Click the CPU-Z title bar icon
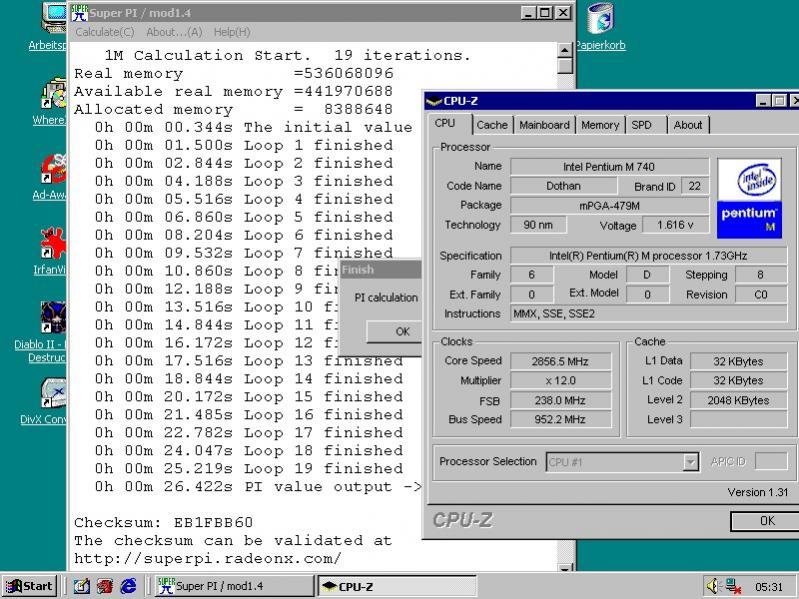 coord(434,101)
